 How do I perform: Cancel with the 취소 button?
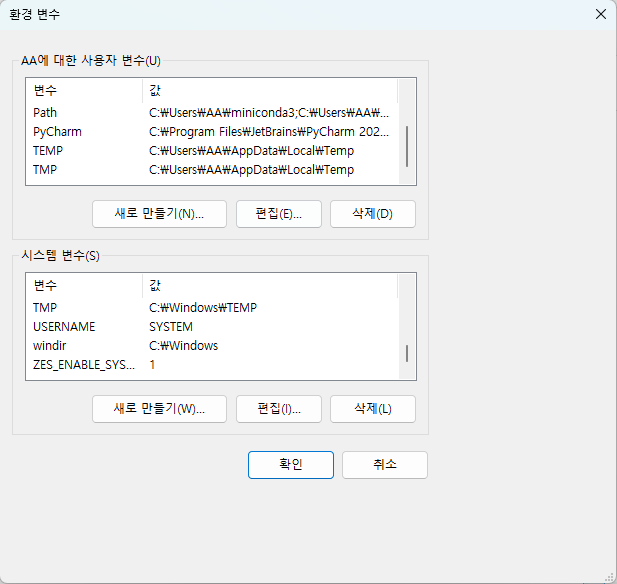pos(385,465)
